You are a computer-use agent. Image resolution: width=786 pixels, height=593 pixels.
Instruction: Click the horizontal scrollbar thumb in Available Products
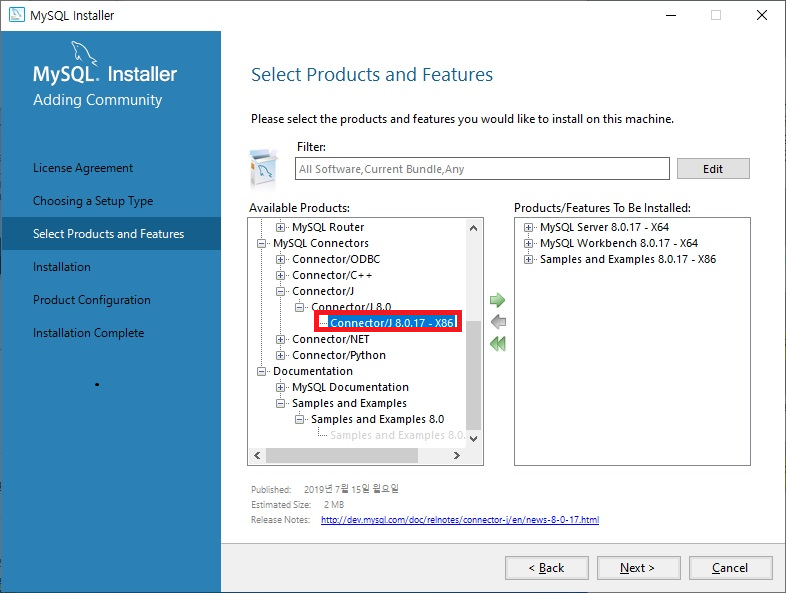tap(342, 456)
